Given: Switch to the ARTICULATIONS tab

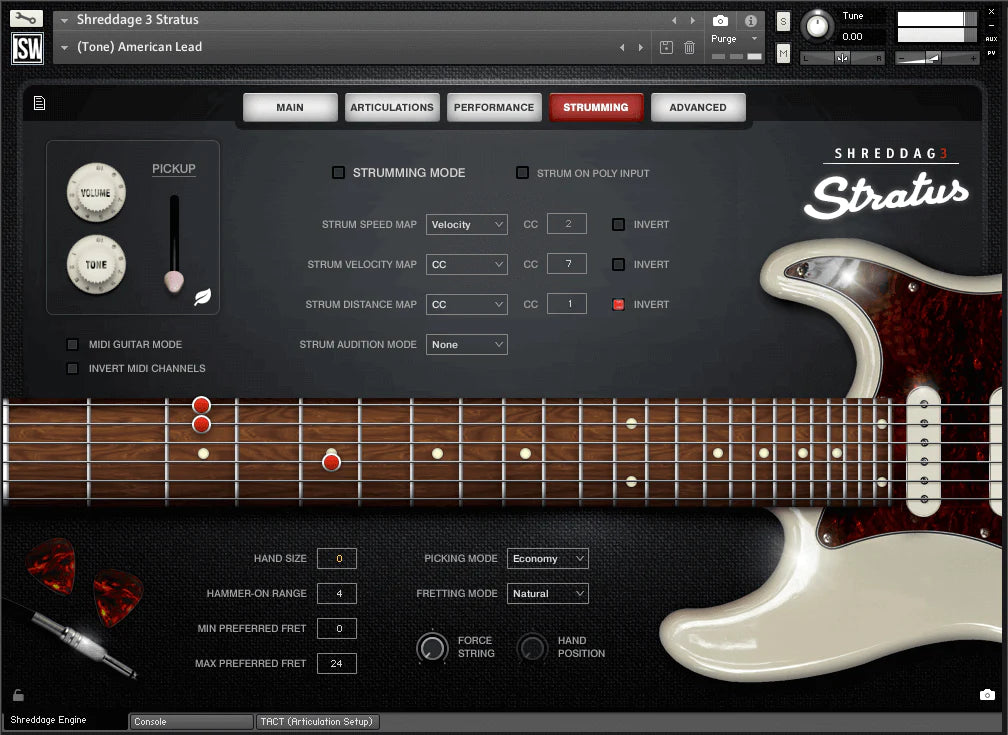Looking at the screenshot, I should (392, 107).
